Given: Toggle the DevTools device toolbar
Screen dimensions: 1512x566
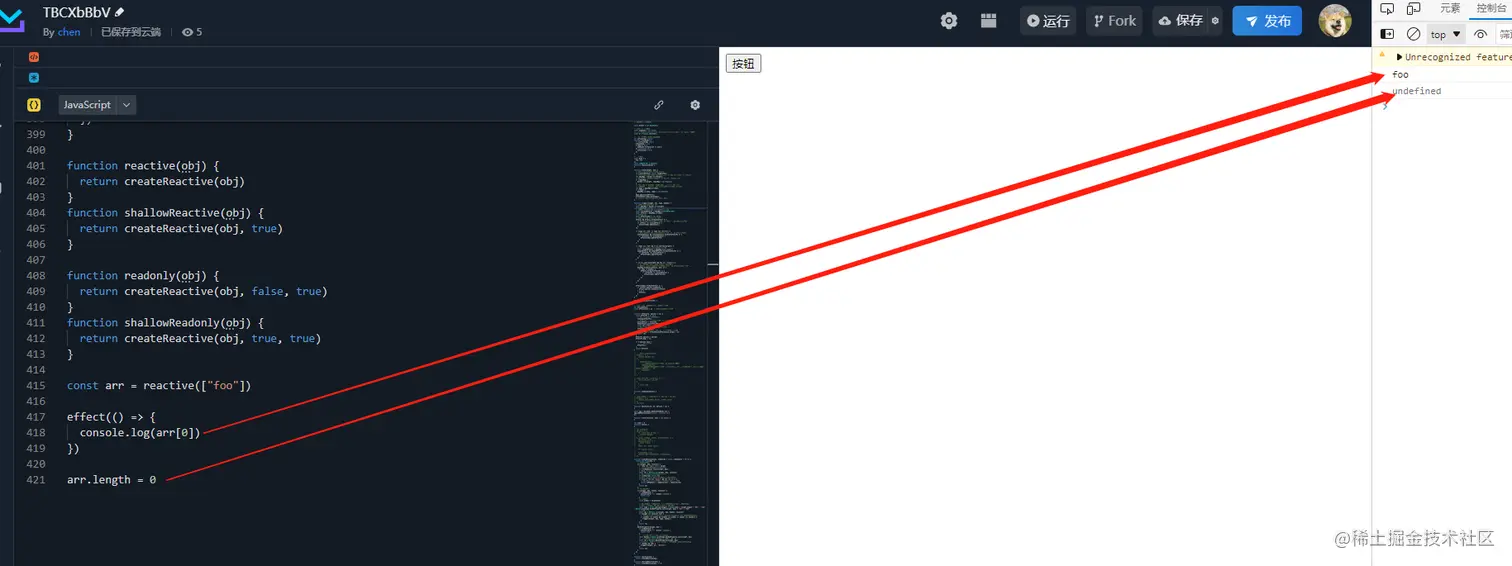Looking at the screenshot, I should 1413,9.
